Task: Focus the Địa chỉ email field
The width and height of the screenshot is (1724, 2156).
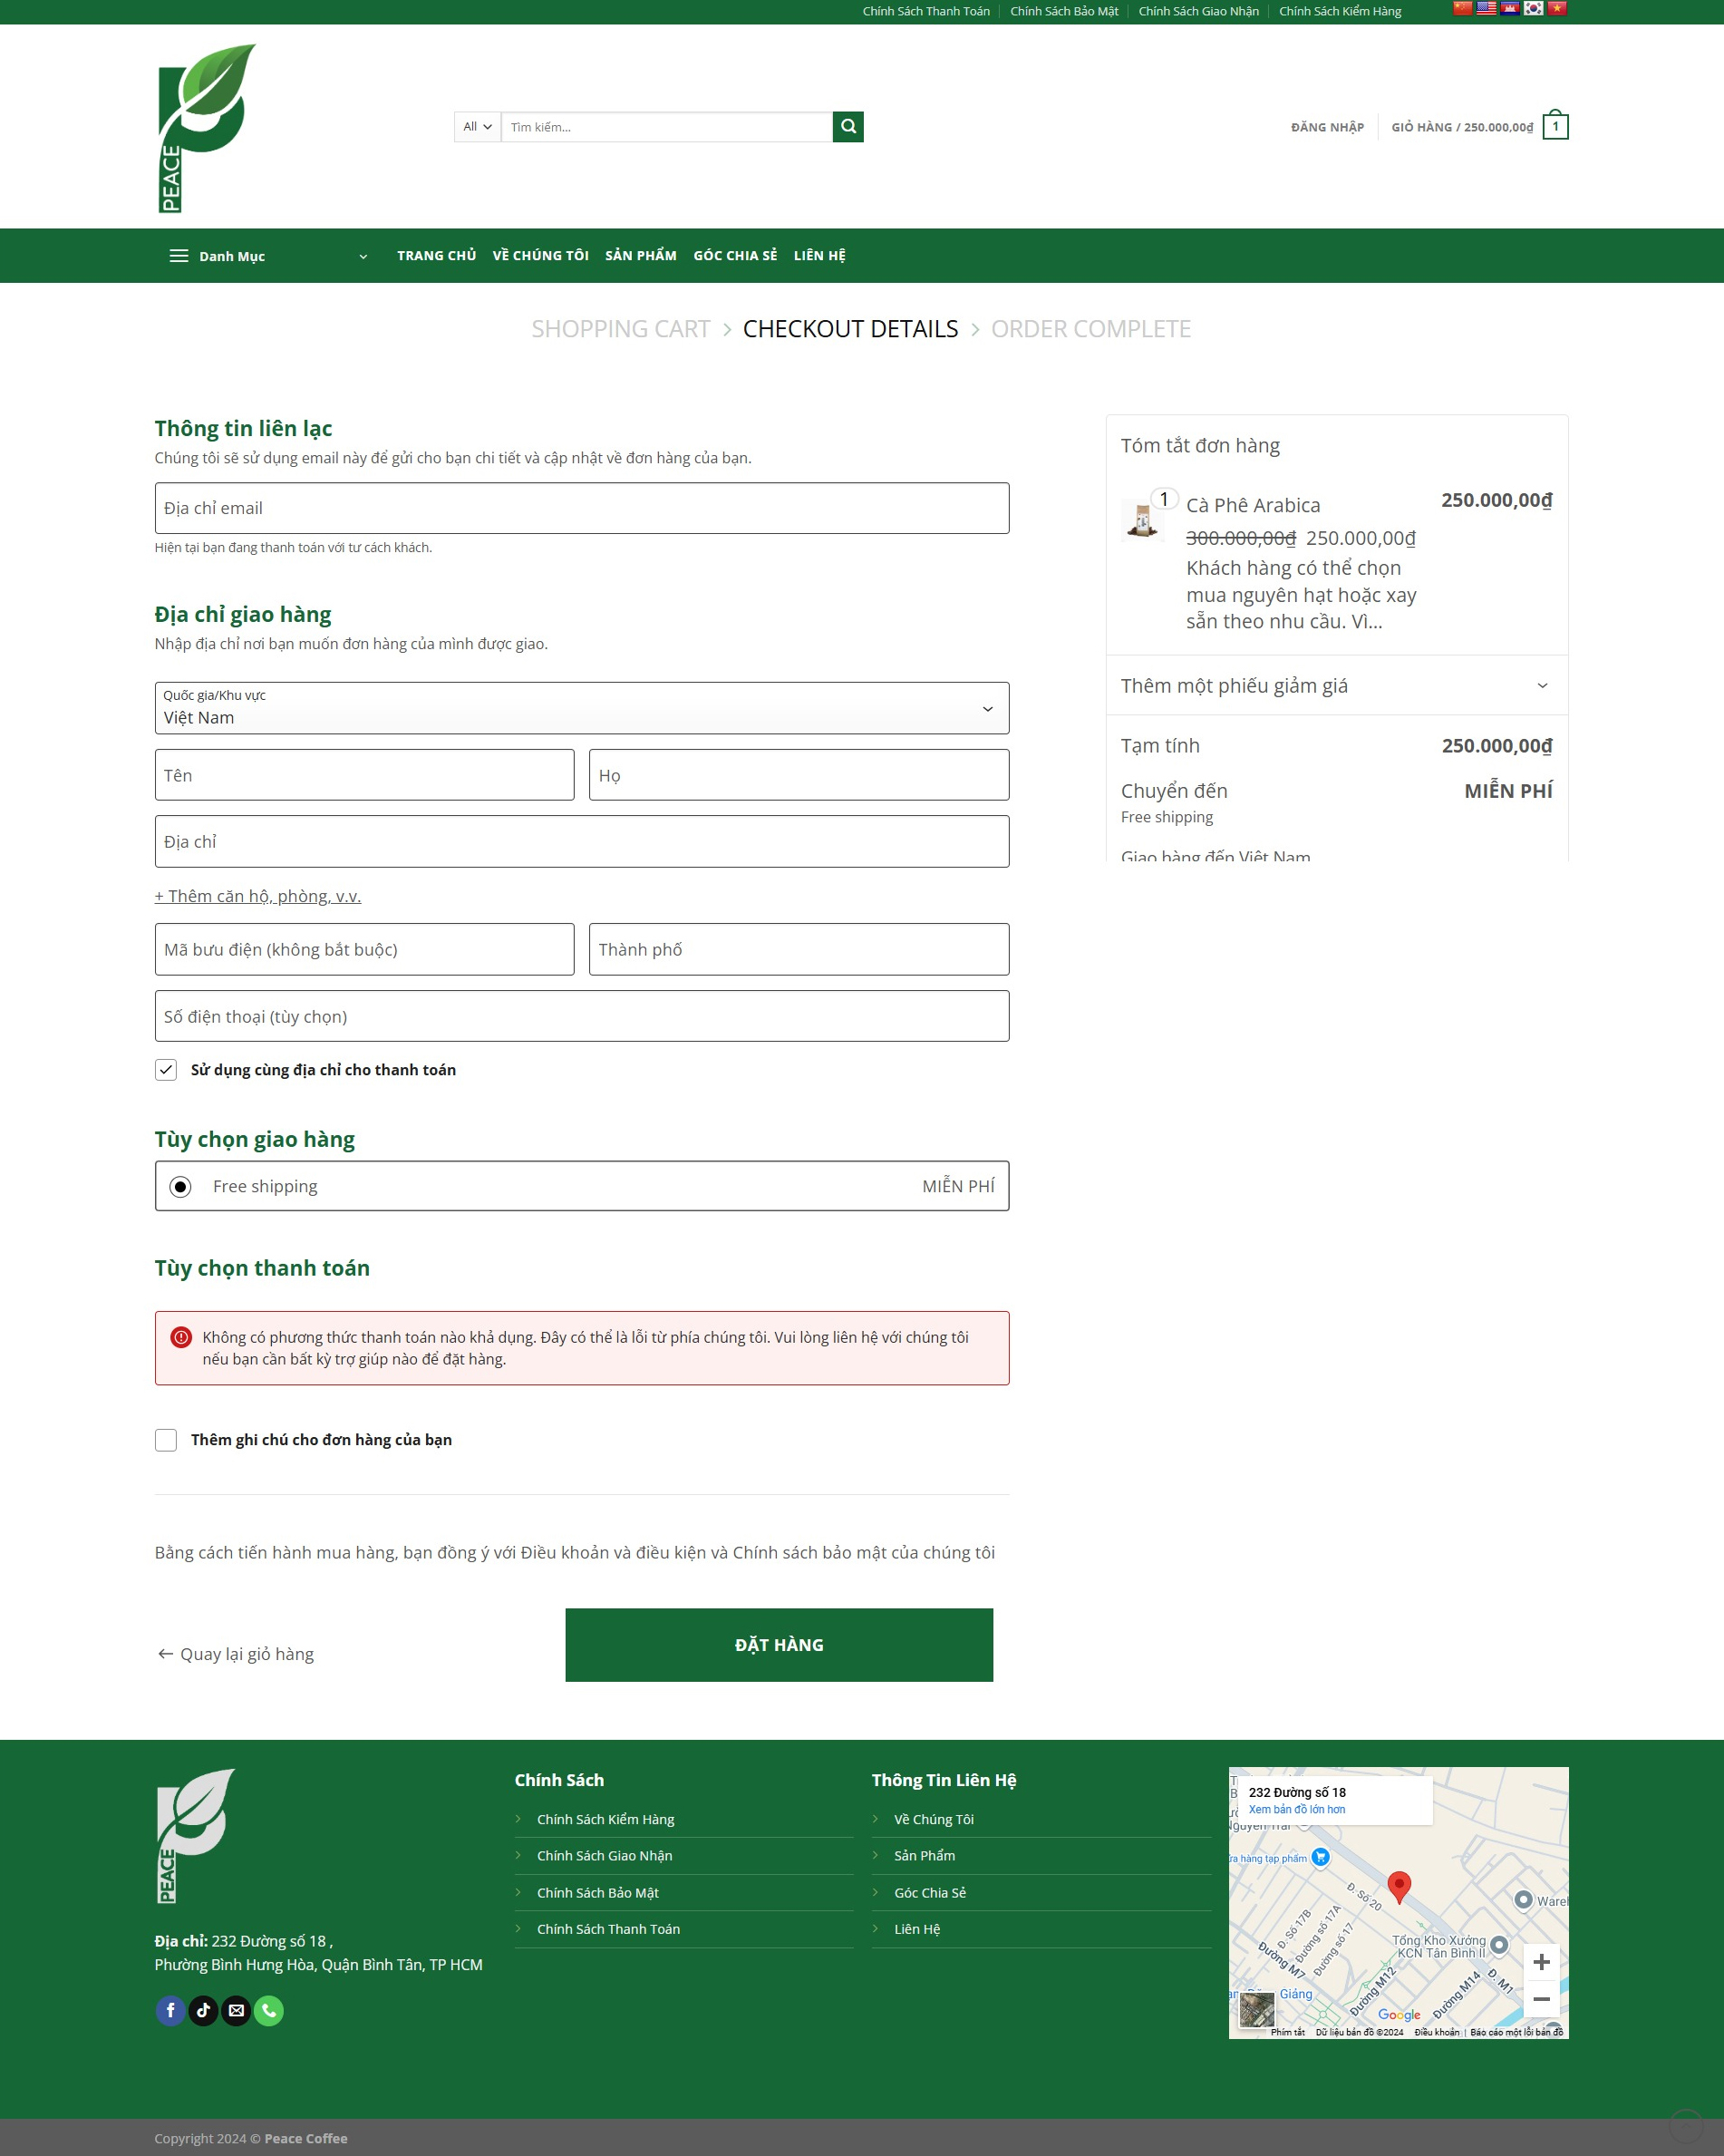Action: pyautogui.click(x=582, y=508)
